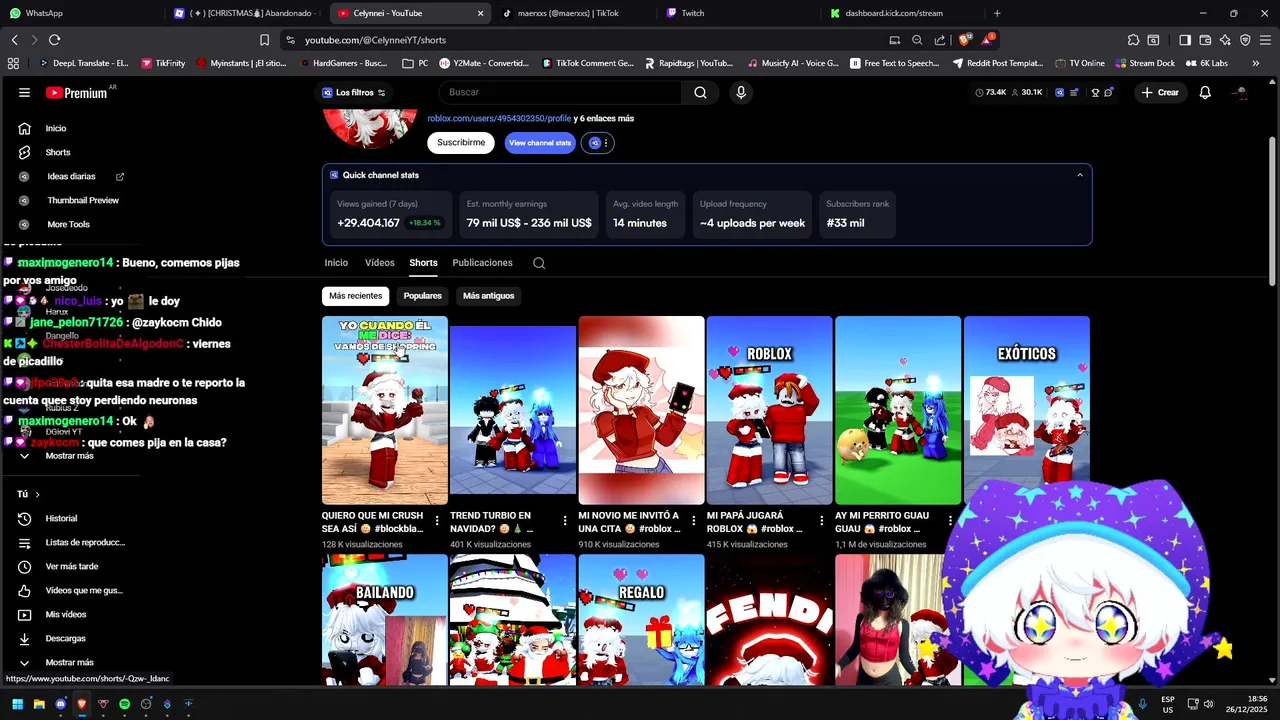Select Populares sort chip
The width and height of the screenshot is (1280, 720).
(x=423, y=296)
